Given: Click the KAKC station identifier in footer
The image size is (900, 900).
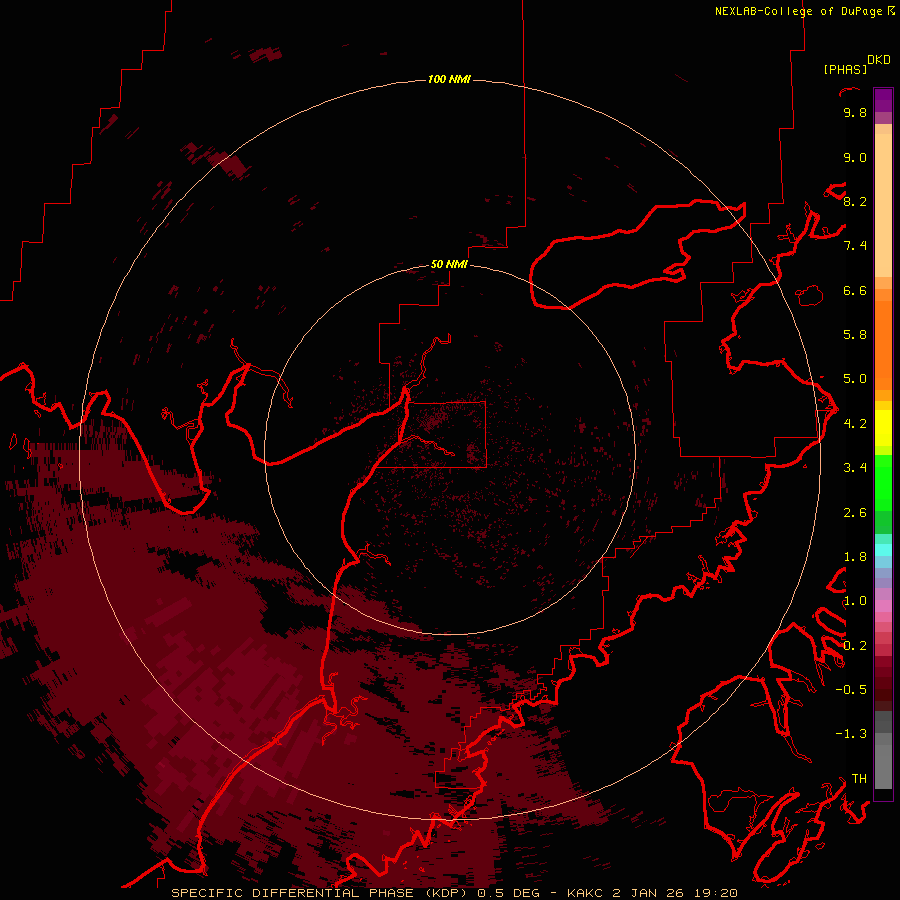Looking at the screenshot, I should [x=584, y=893].
